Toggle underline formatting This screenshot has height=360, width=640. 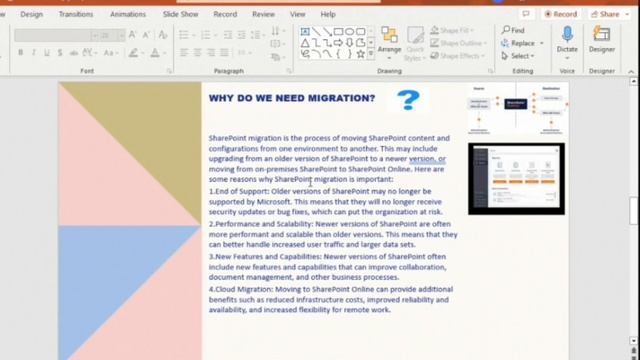[x=47, y=53]
